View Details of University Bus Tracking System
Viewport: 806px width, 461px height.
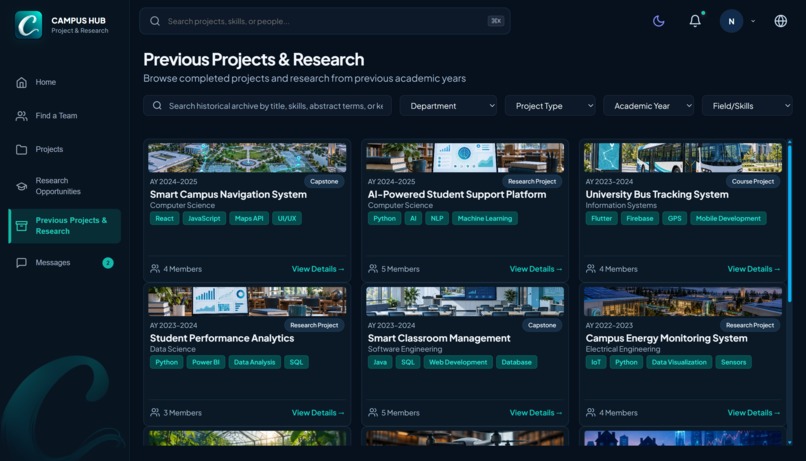tap(754, 269)
